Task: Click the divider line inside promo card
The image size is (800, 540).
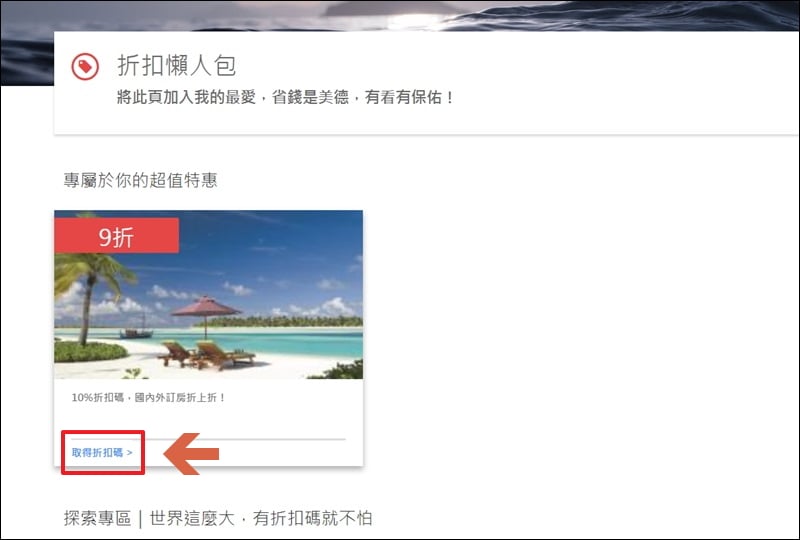Action: (208, 439)
